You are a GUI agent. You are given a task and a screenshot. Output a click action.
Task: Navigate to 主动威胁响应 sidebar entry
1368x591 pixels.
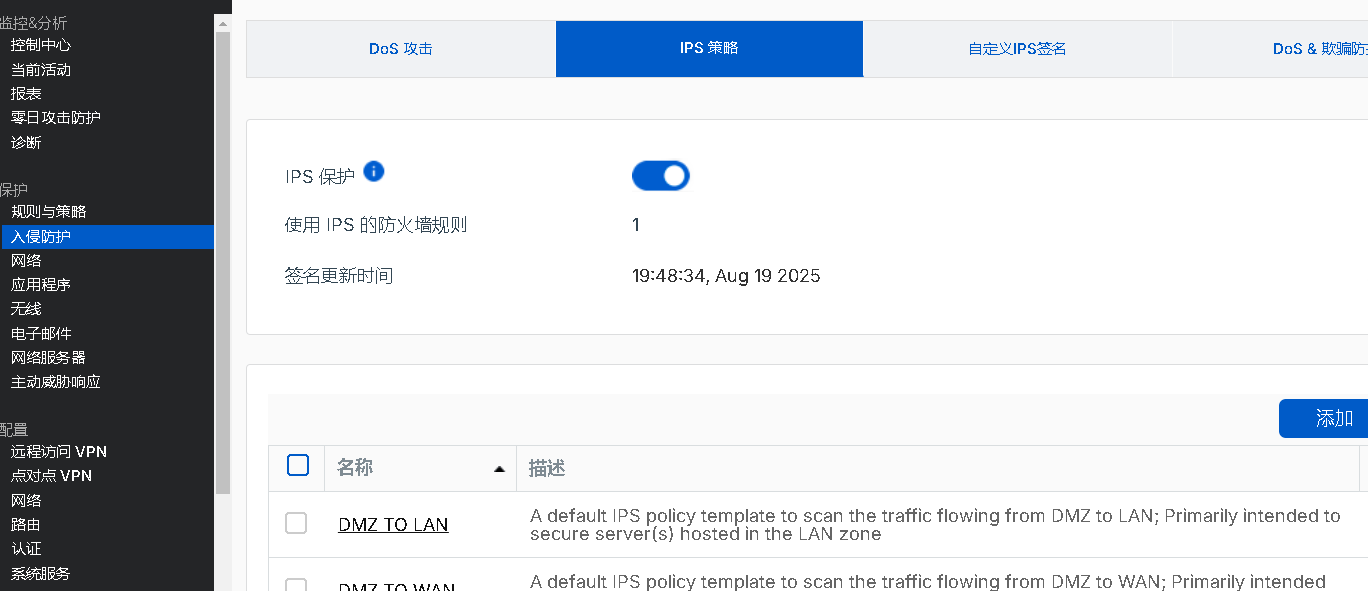(56, 382)
